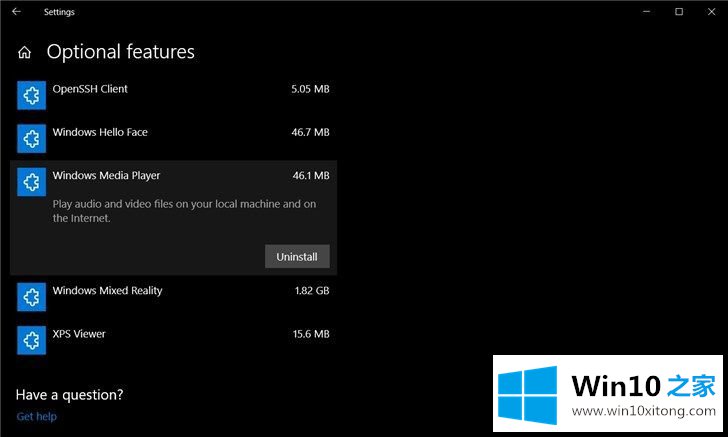Screen dimensions: 728x437
Task: Uninstall Windows Media Player
Action: 297,256
